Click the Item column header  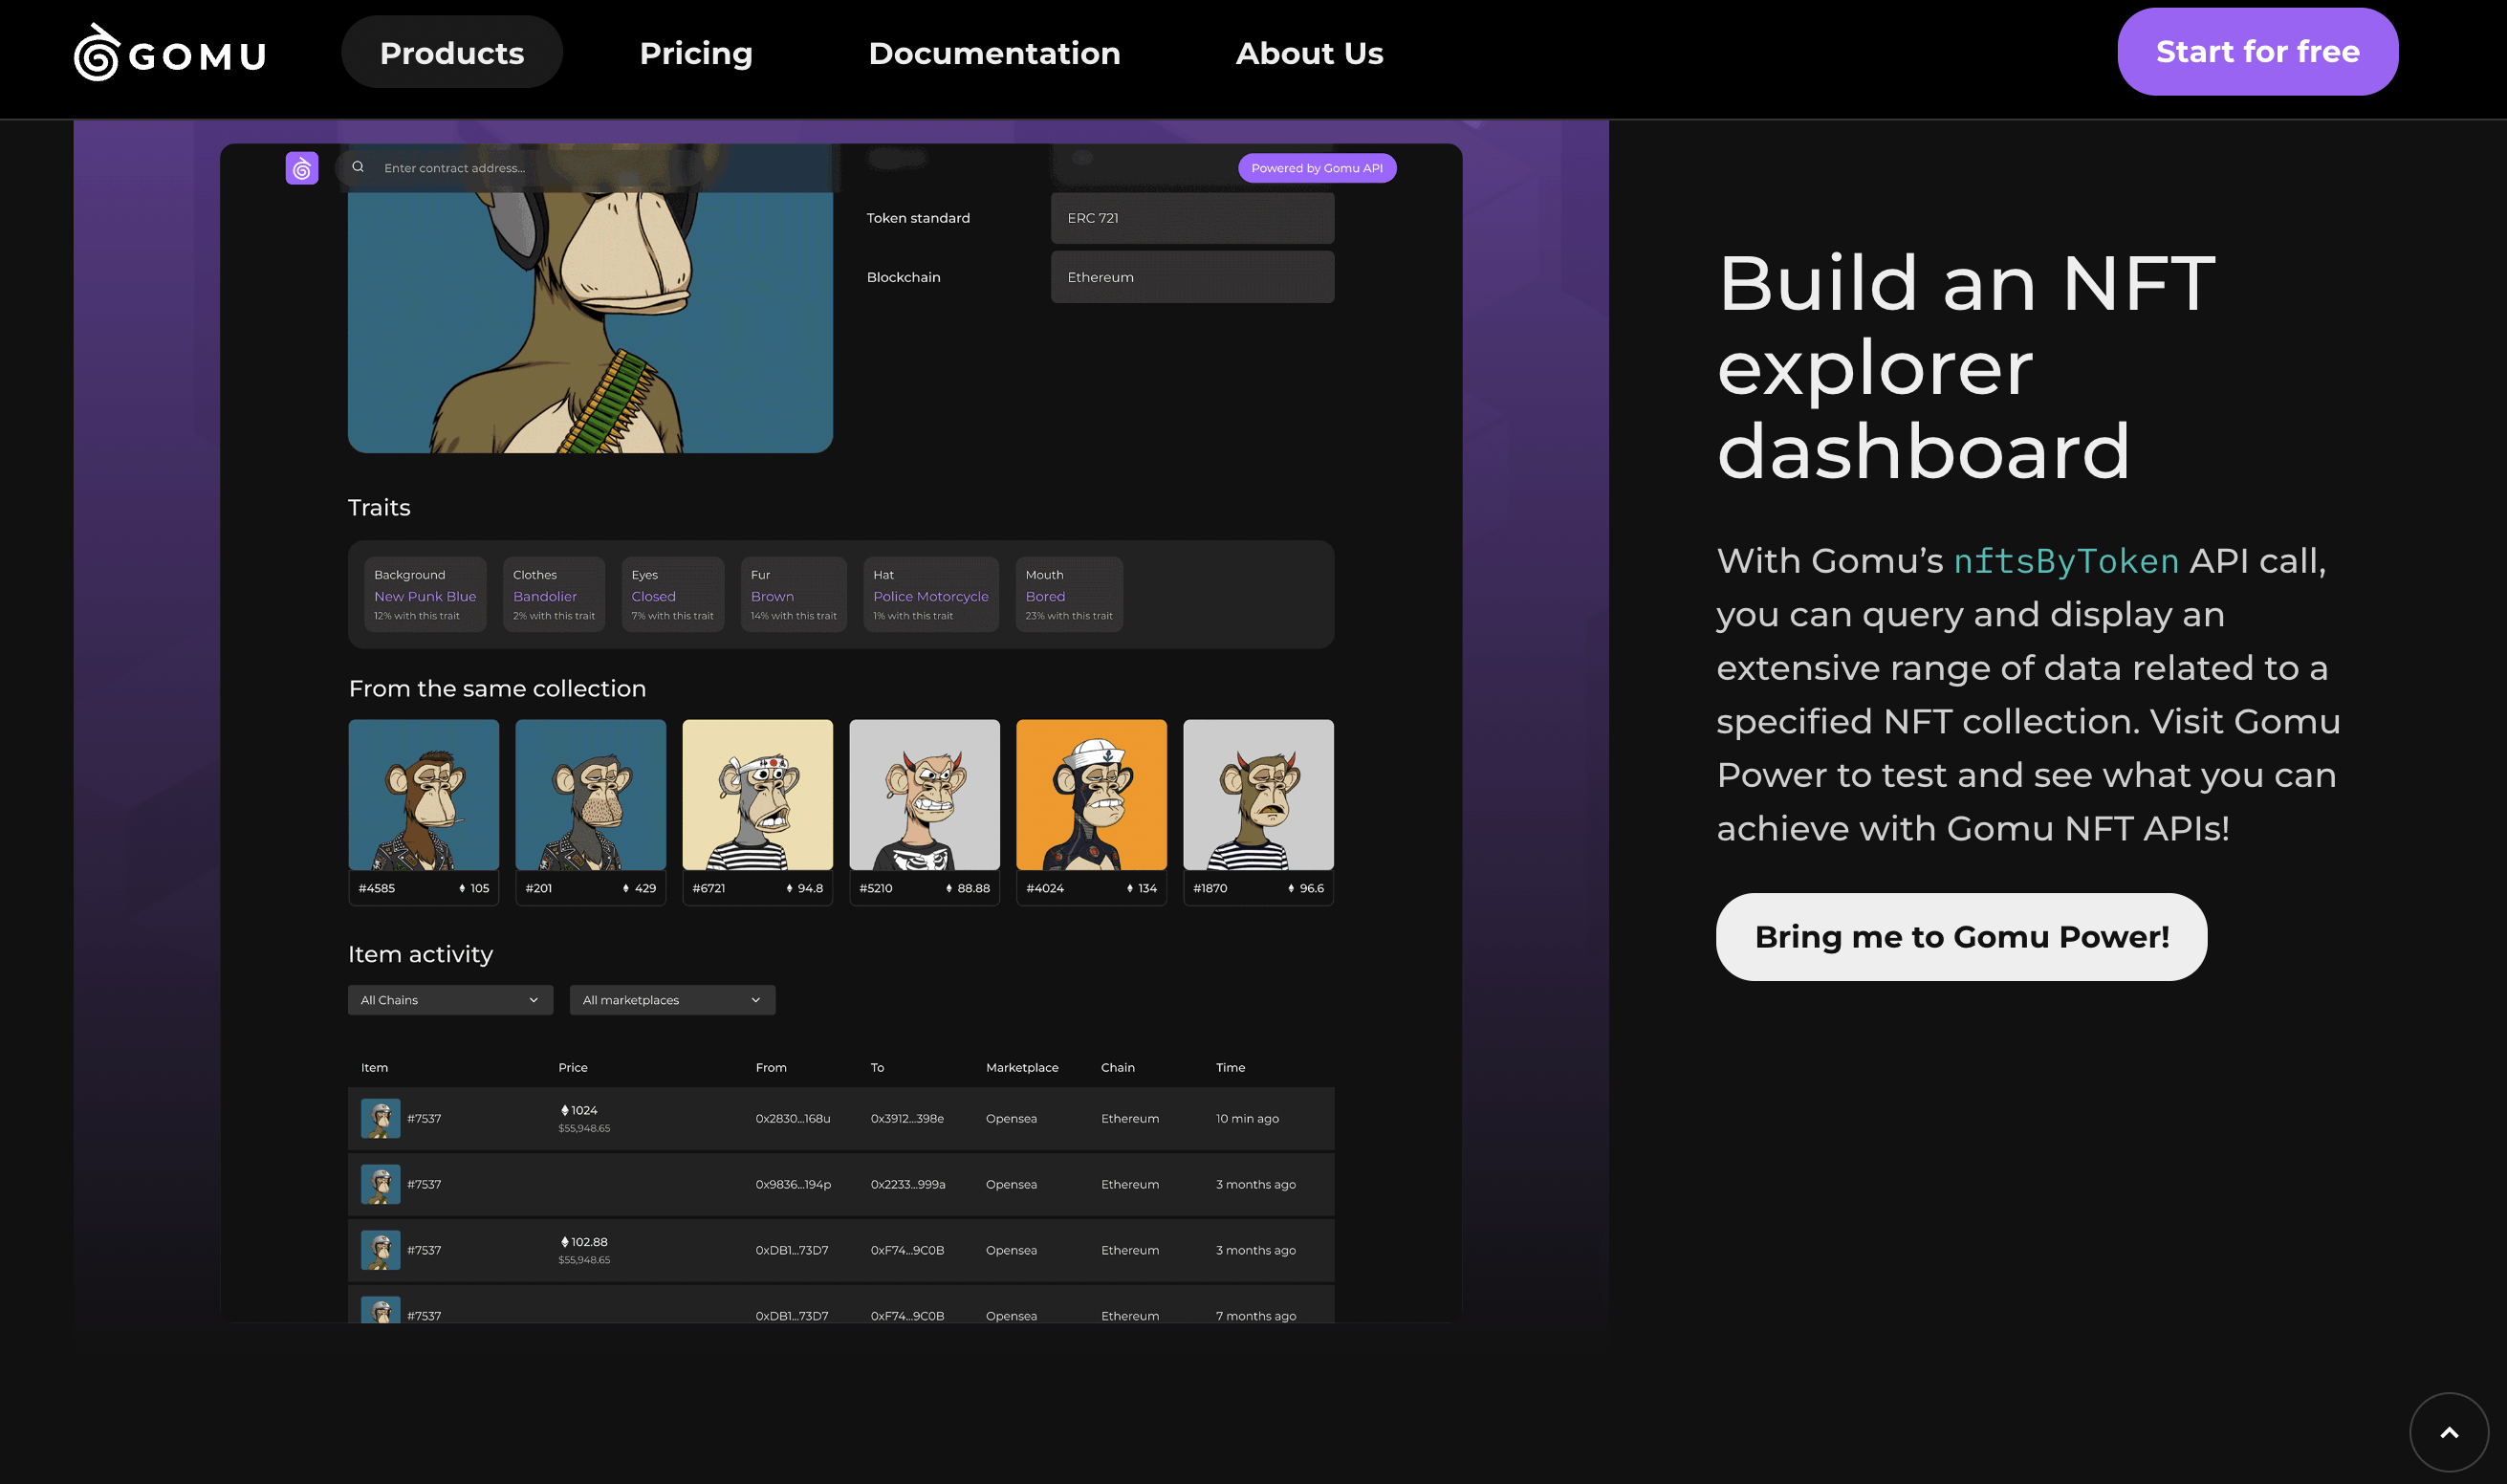(374, 1068)
